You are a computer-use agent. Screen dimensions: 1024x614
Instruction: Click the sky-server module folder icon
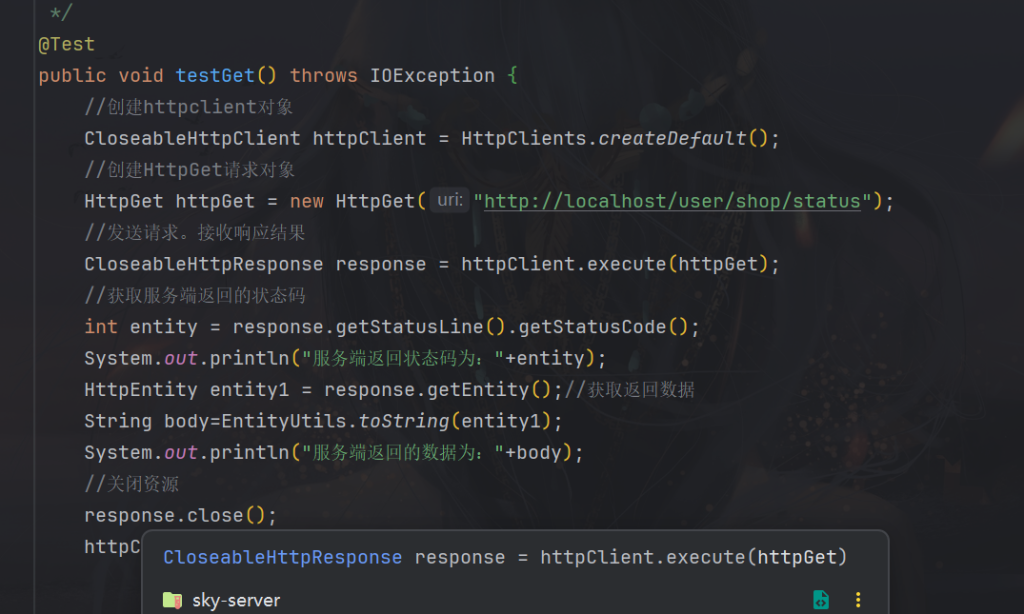pos(172,600)
